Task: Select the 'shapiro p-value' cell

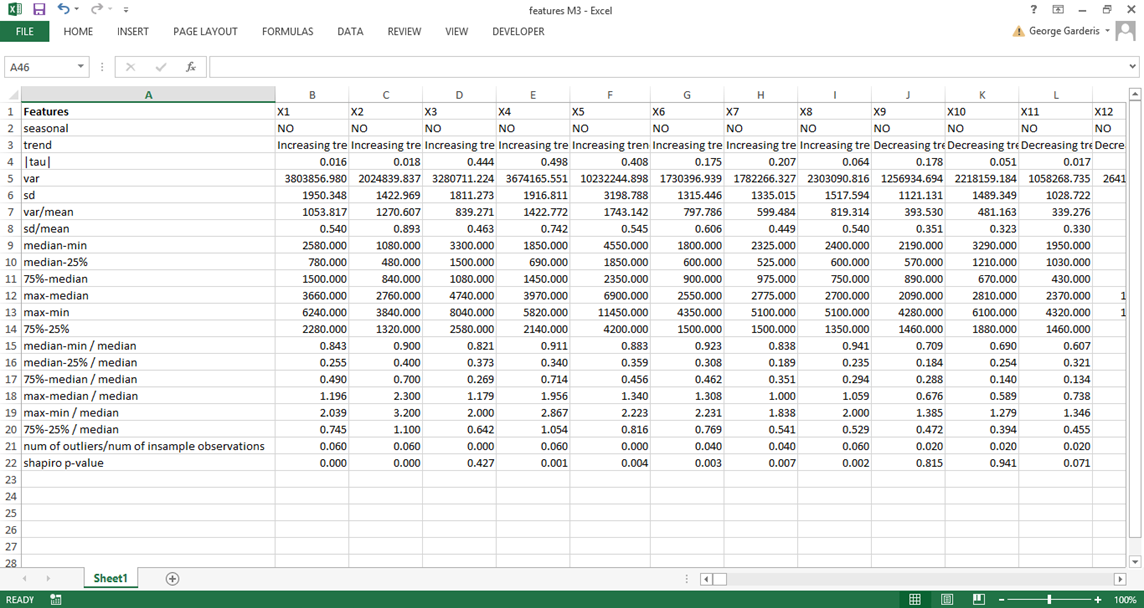Action: (x=148, y=463)
